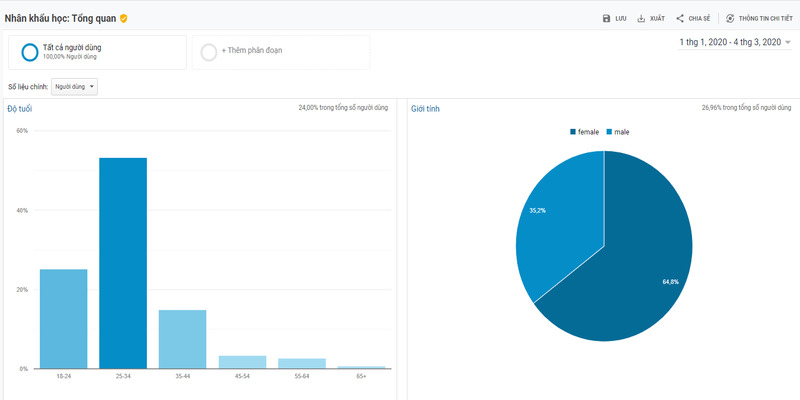Image resolution: width=800 pixels, height=400 pixels.
Task: Click the 35-44 age bar
Action: (183, 339)
